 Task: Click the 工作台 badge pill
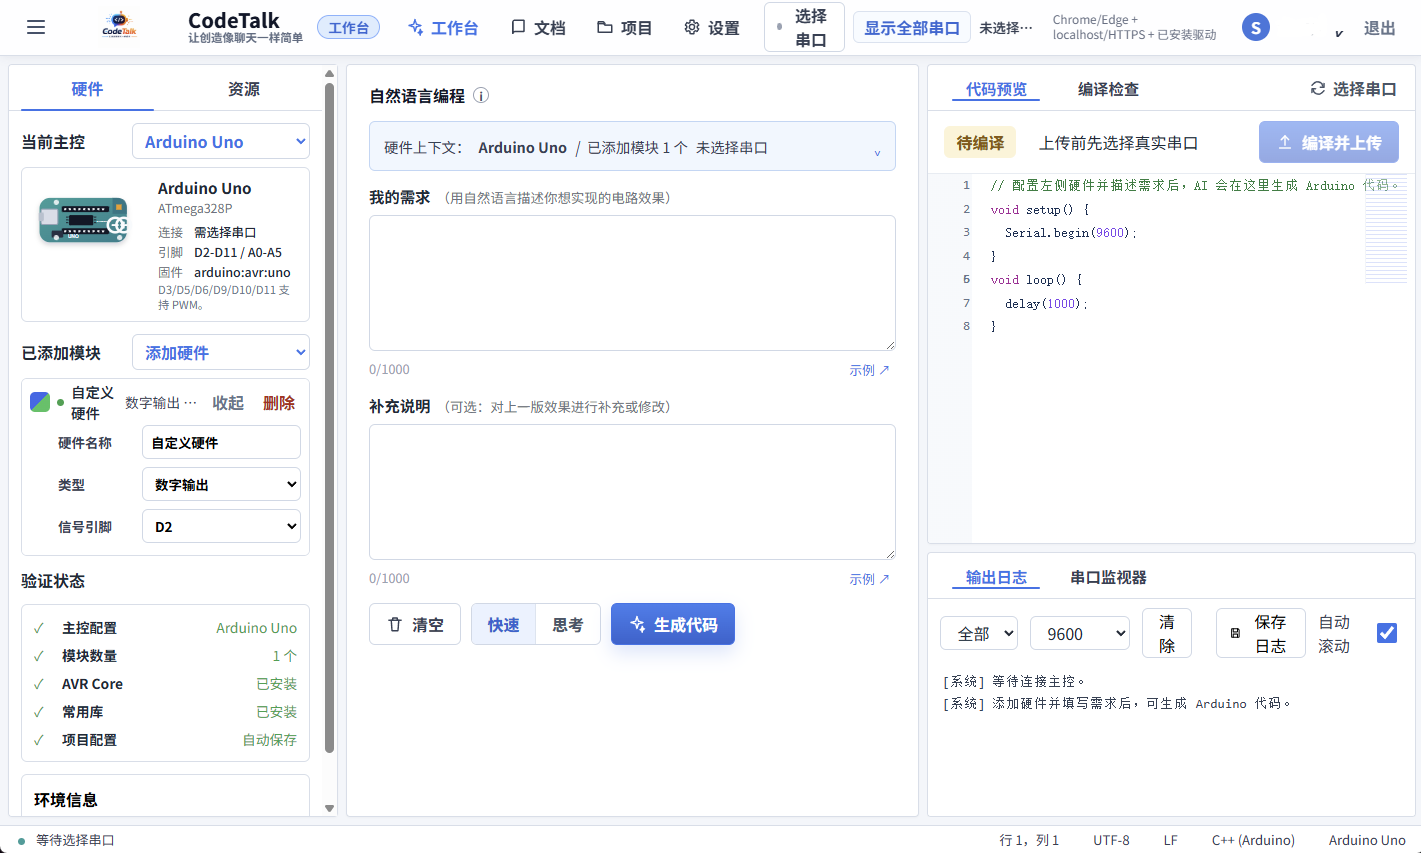click(x=349, y=28)
